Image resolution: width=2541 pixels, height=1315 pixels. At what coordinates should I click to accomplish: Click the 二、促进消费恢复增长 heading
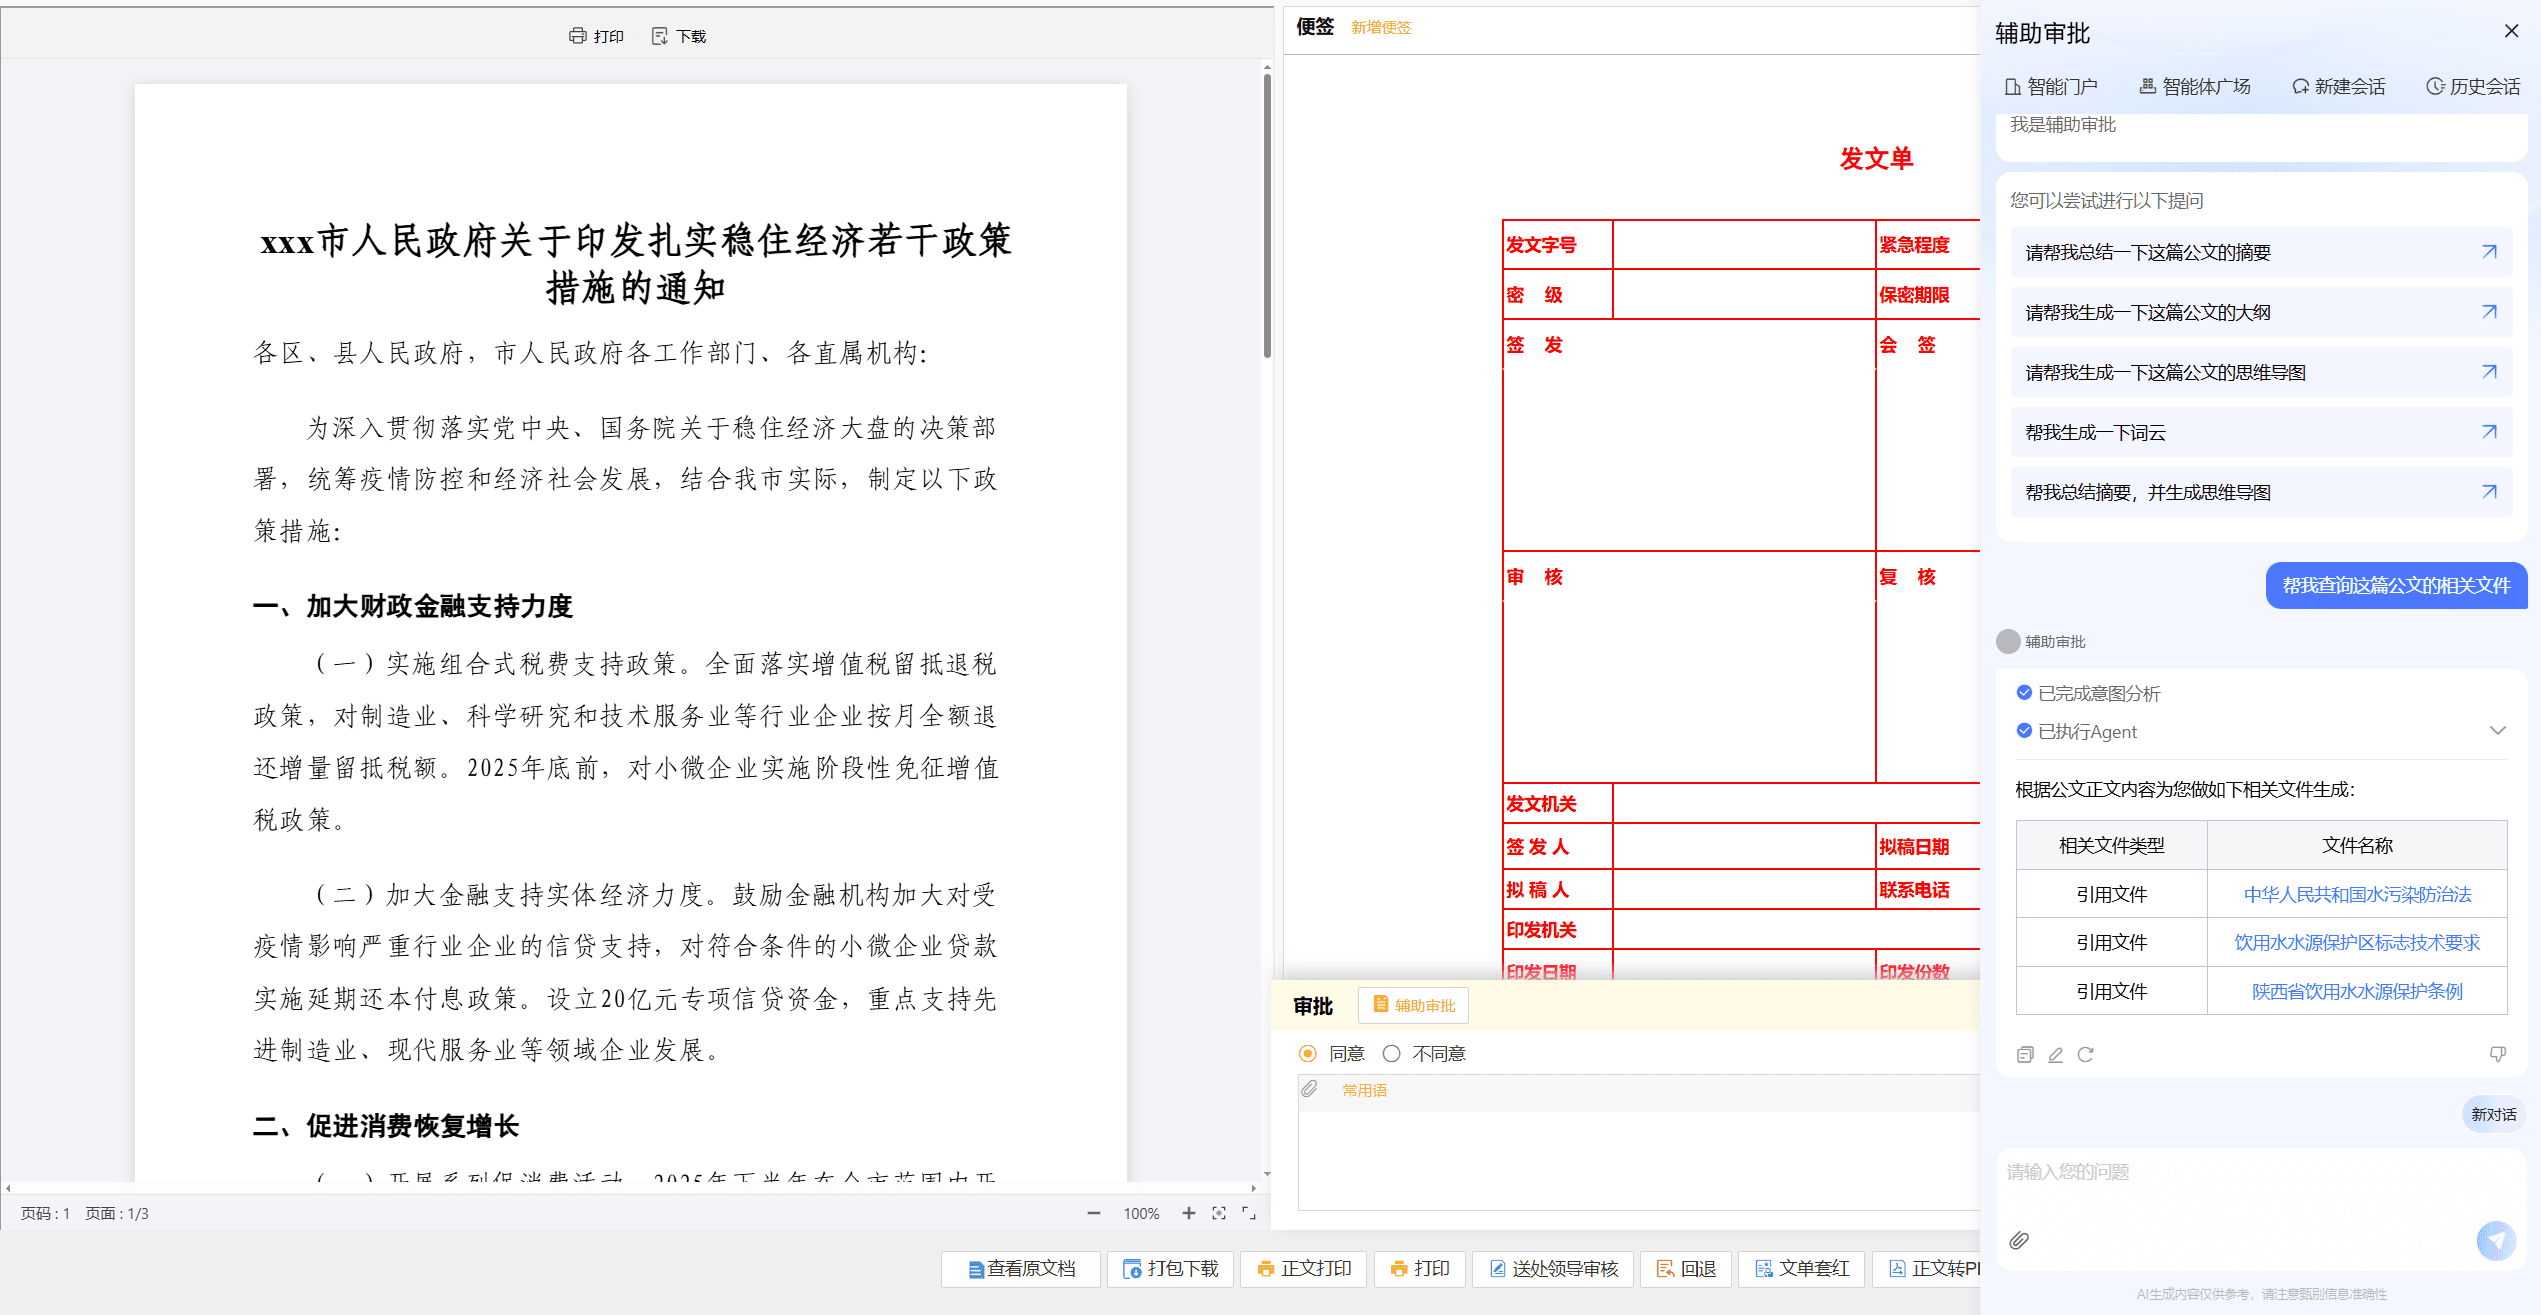[386, 1126]
